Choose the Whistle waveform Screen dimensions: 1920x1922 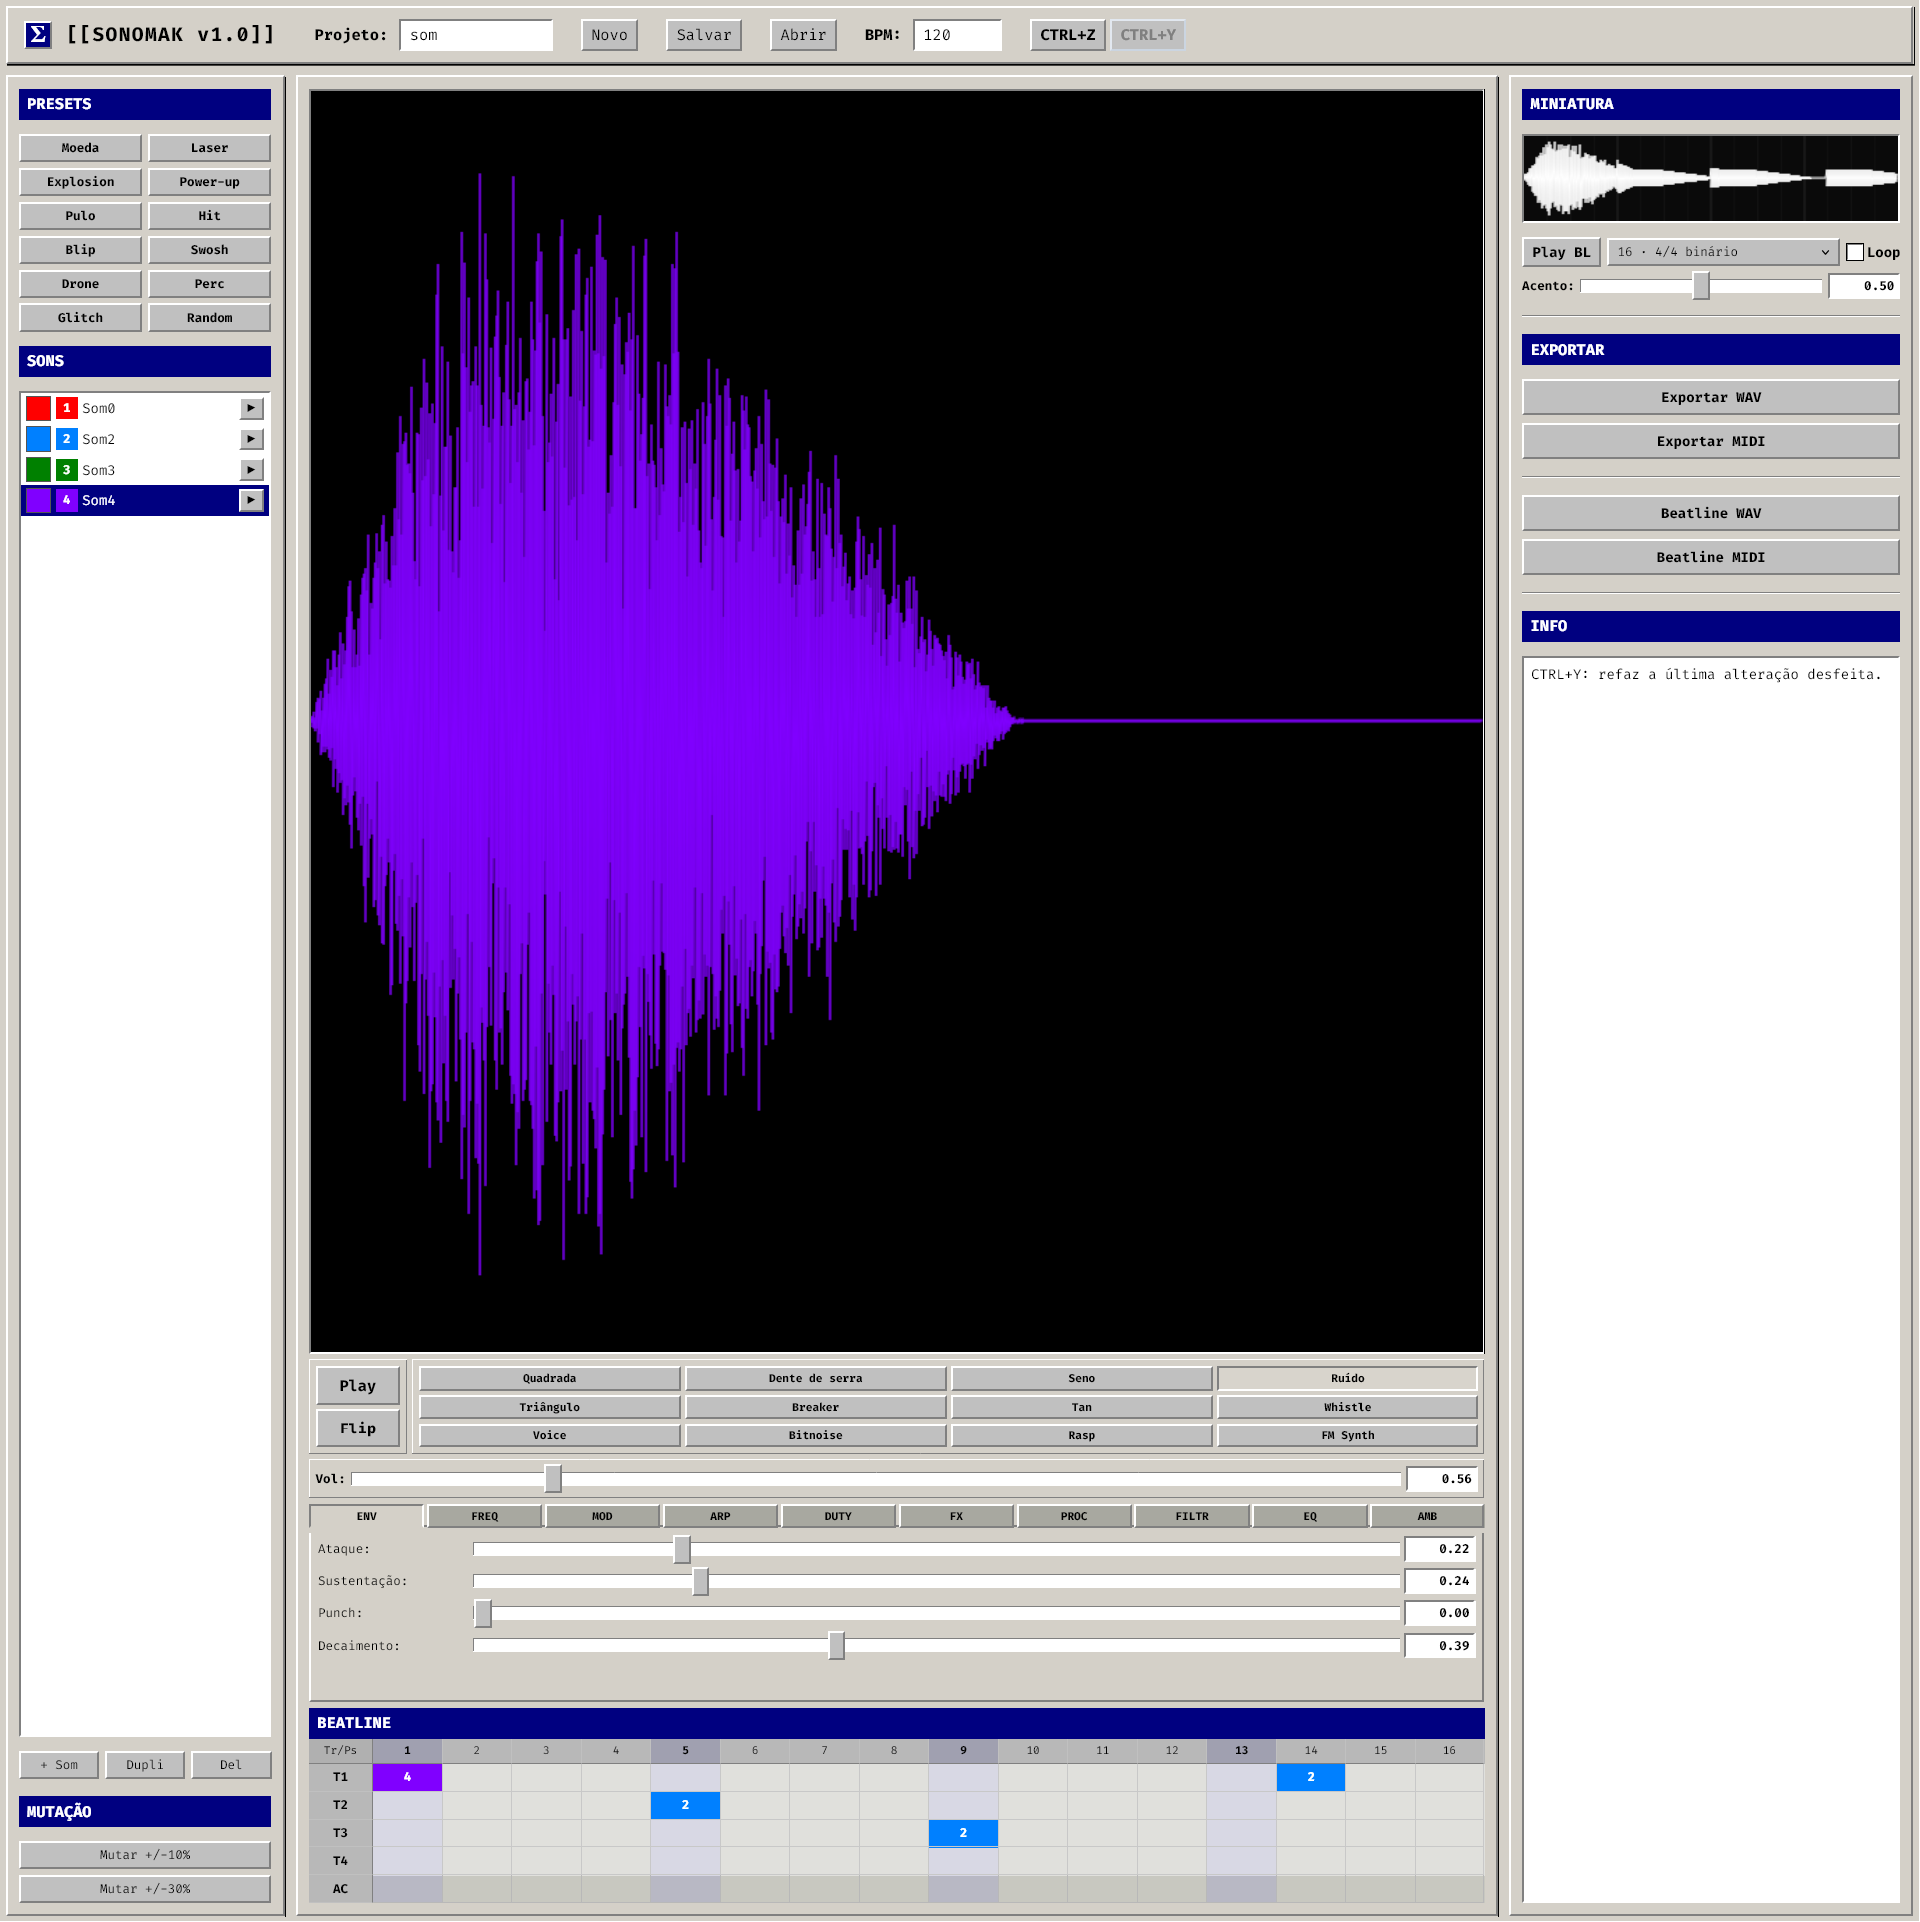pos(1347,1407)
